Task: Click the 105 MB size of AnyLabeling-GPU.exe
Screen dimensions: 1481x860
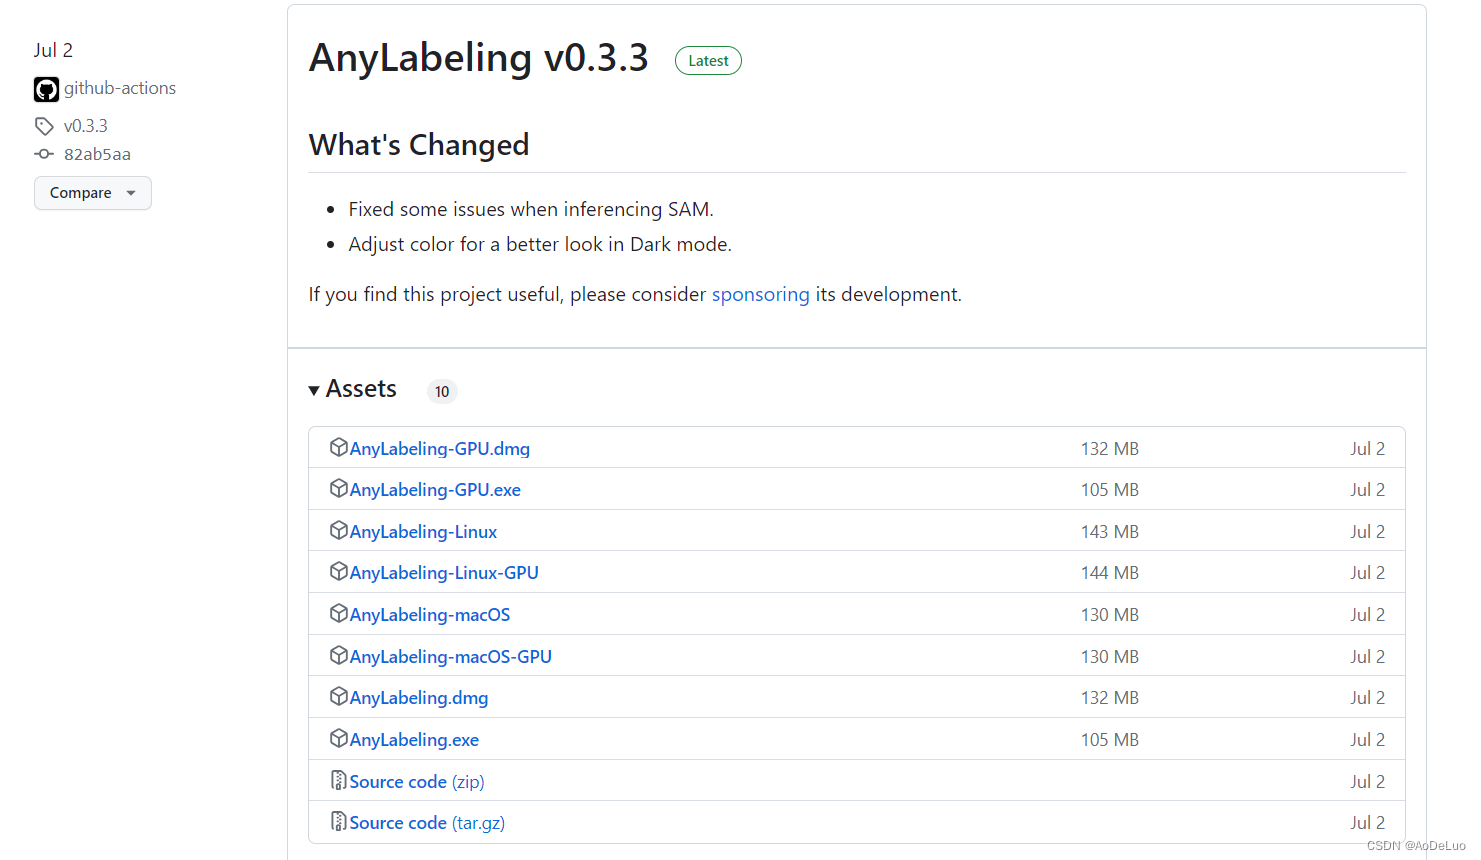Action: [x=1110, y=490]
